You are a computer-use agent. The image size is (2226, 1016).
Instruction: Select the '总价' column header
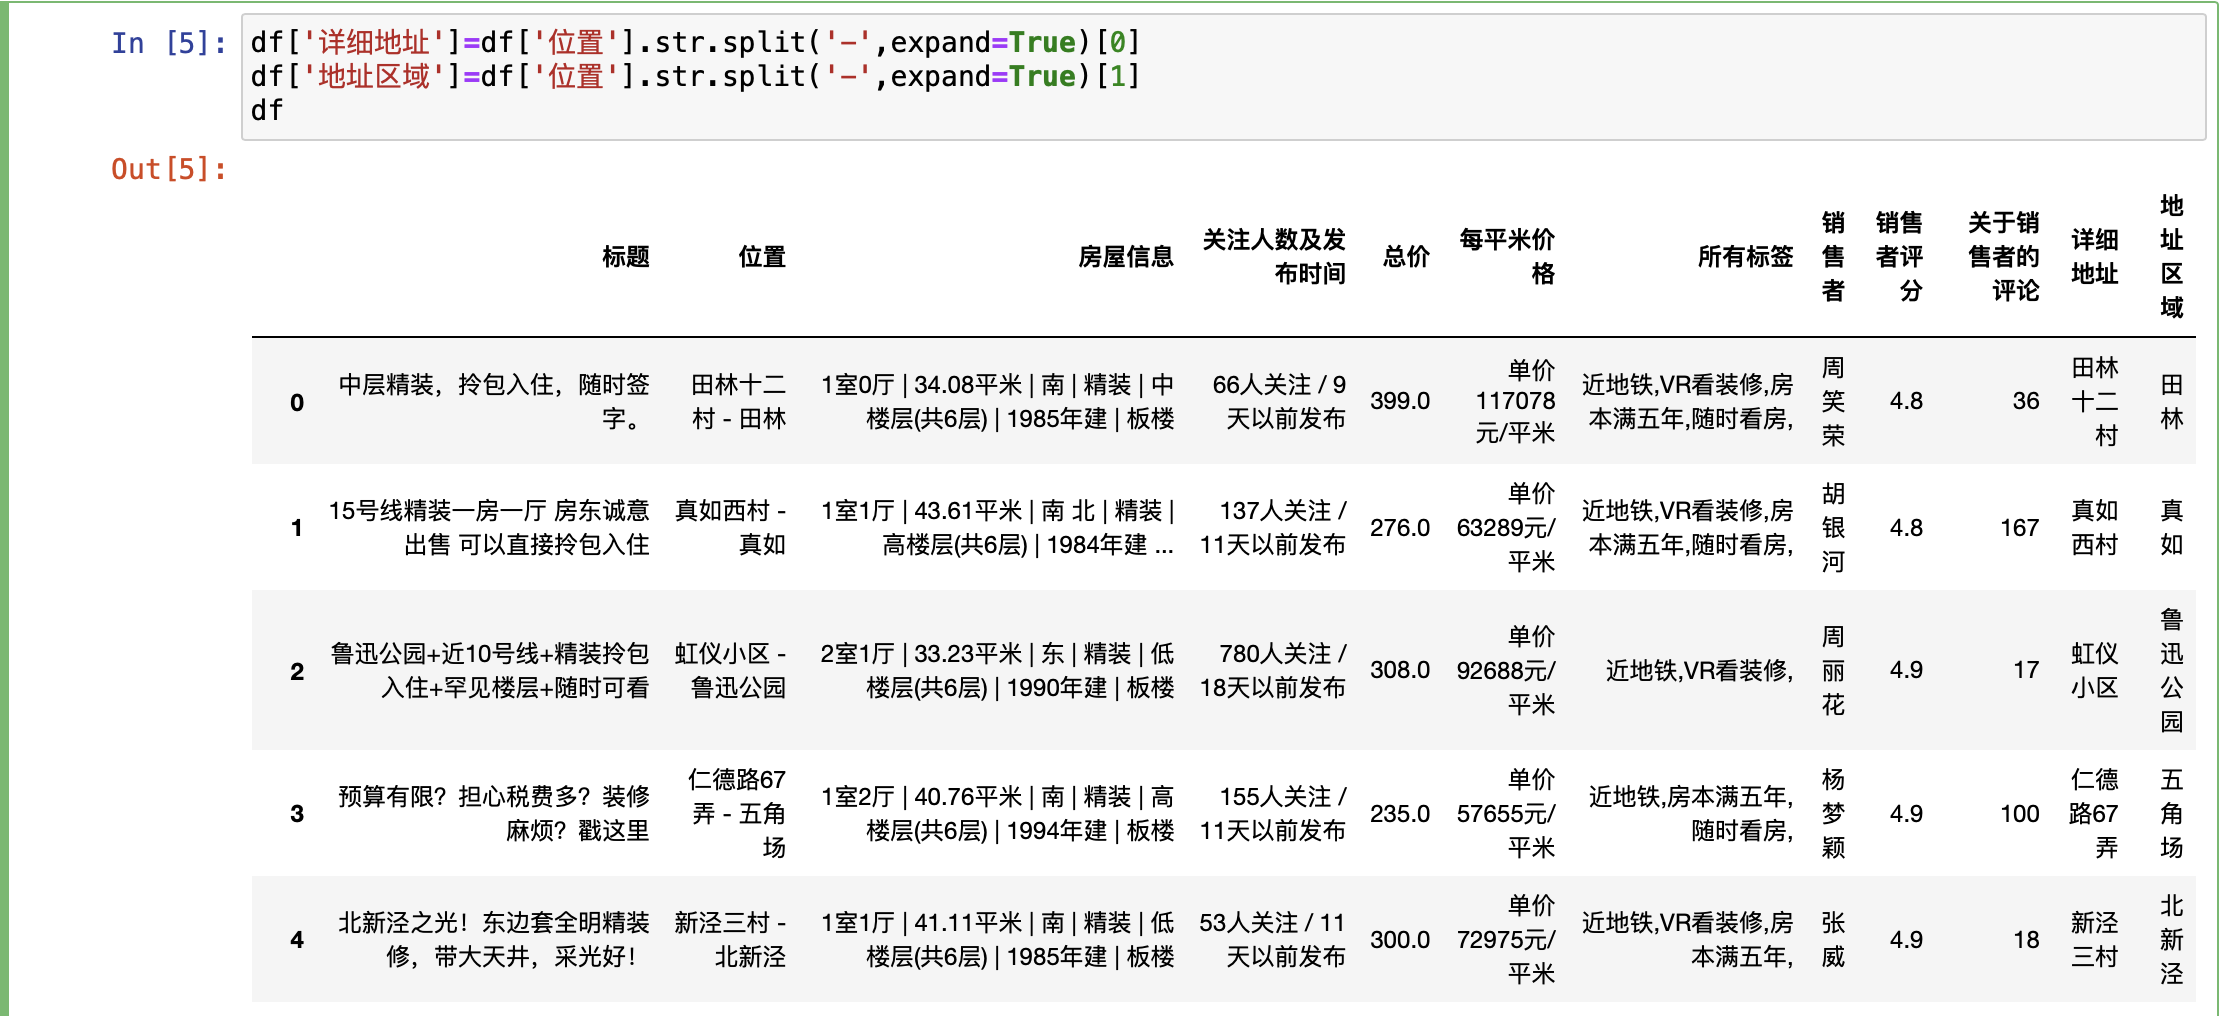click(1406, 257)
